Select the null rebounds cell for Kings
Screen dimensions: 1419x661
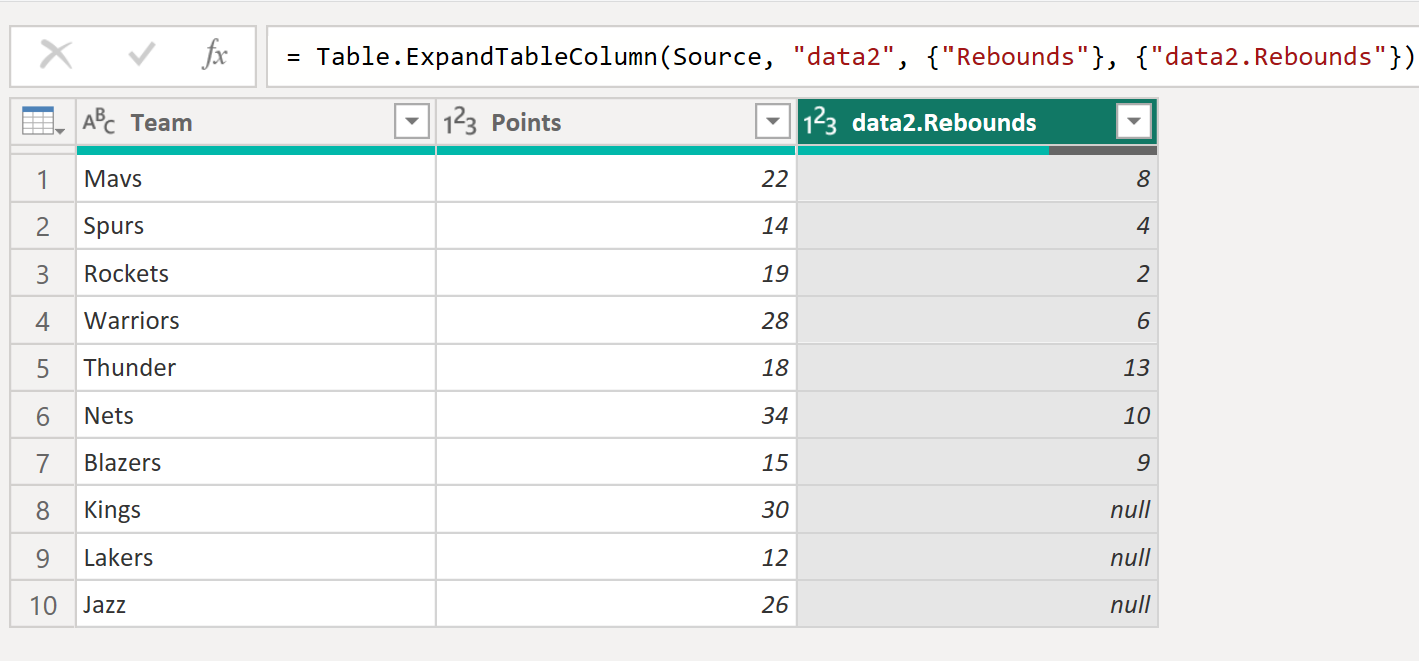pos(977,510)
